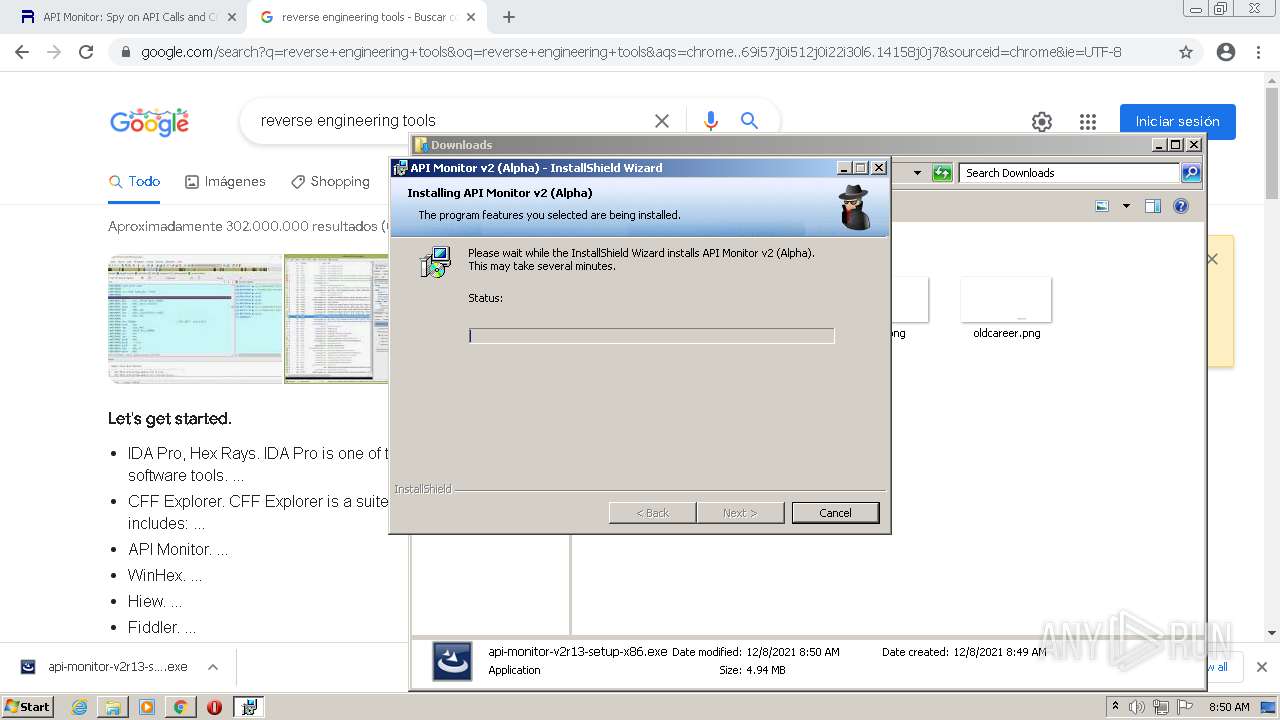This screenshot has height=720, width=1280.
Task: Open a new Chrome tab
Action: [x=509, y=17]
